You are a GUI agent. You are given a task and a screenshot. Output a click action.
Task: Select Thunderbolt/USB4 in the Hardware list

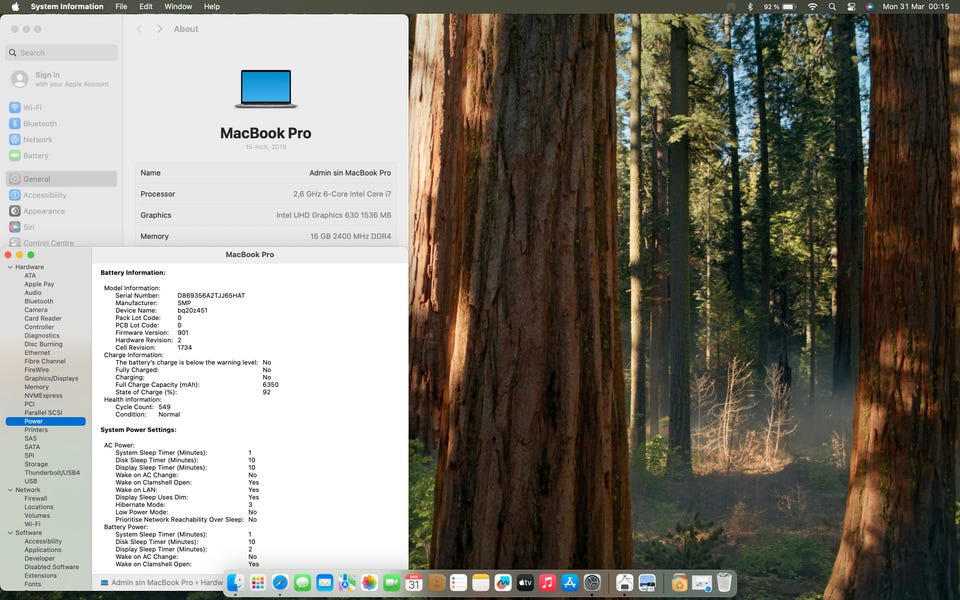(x=52, y=473)
